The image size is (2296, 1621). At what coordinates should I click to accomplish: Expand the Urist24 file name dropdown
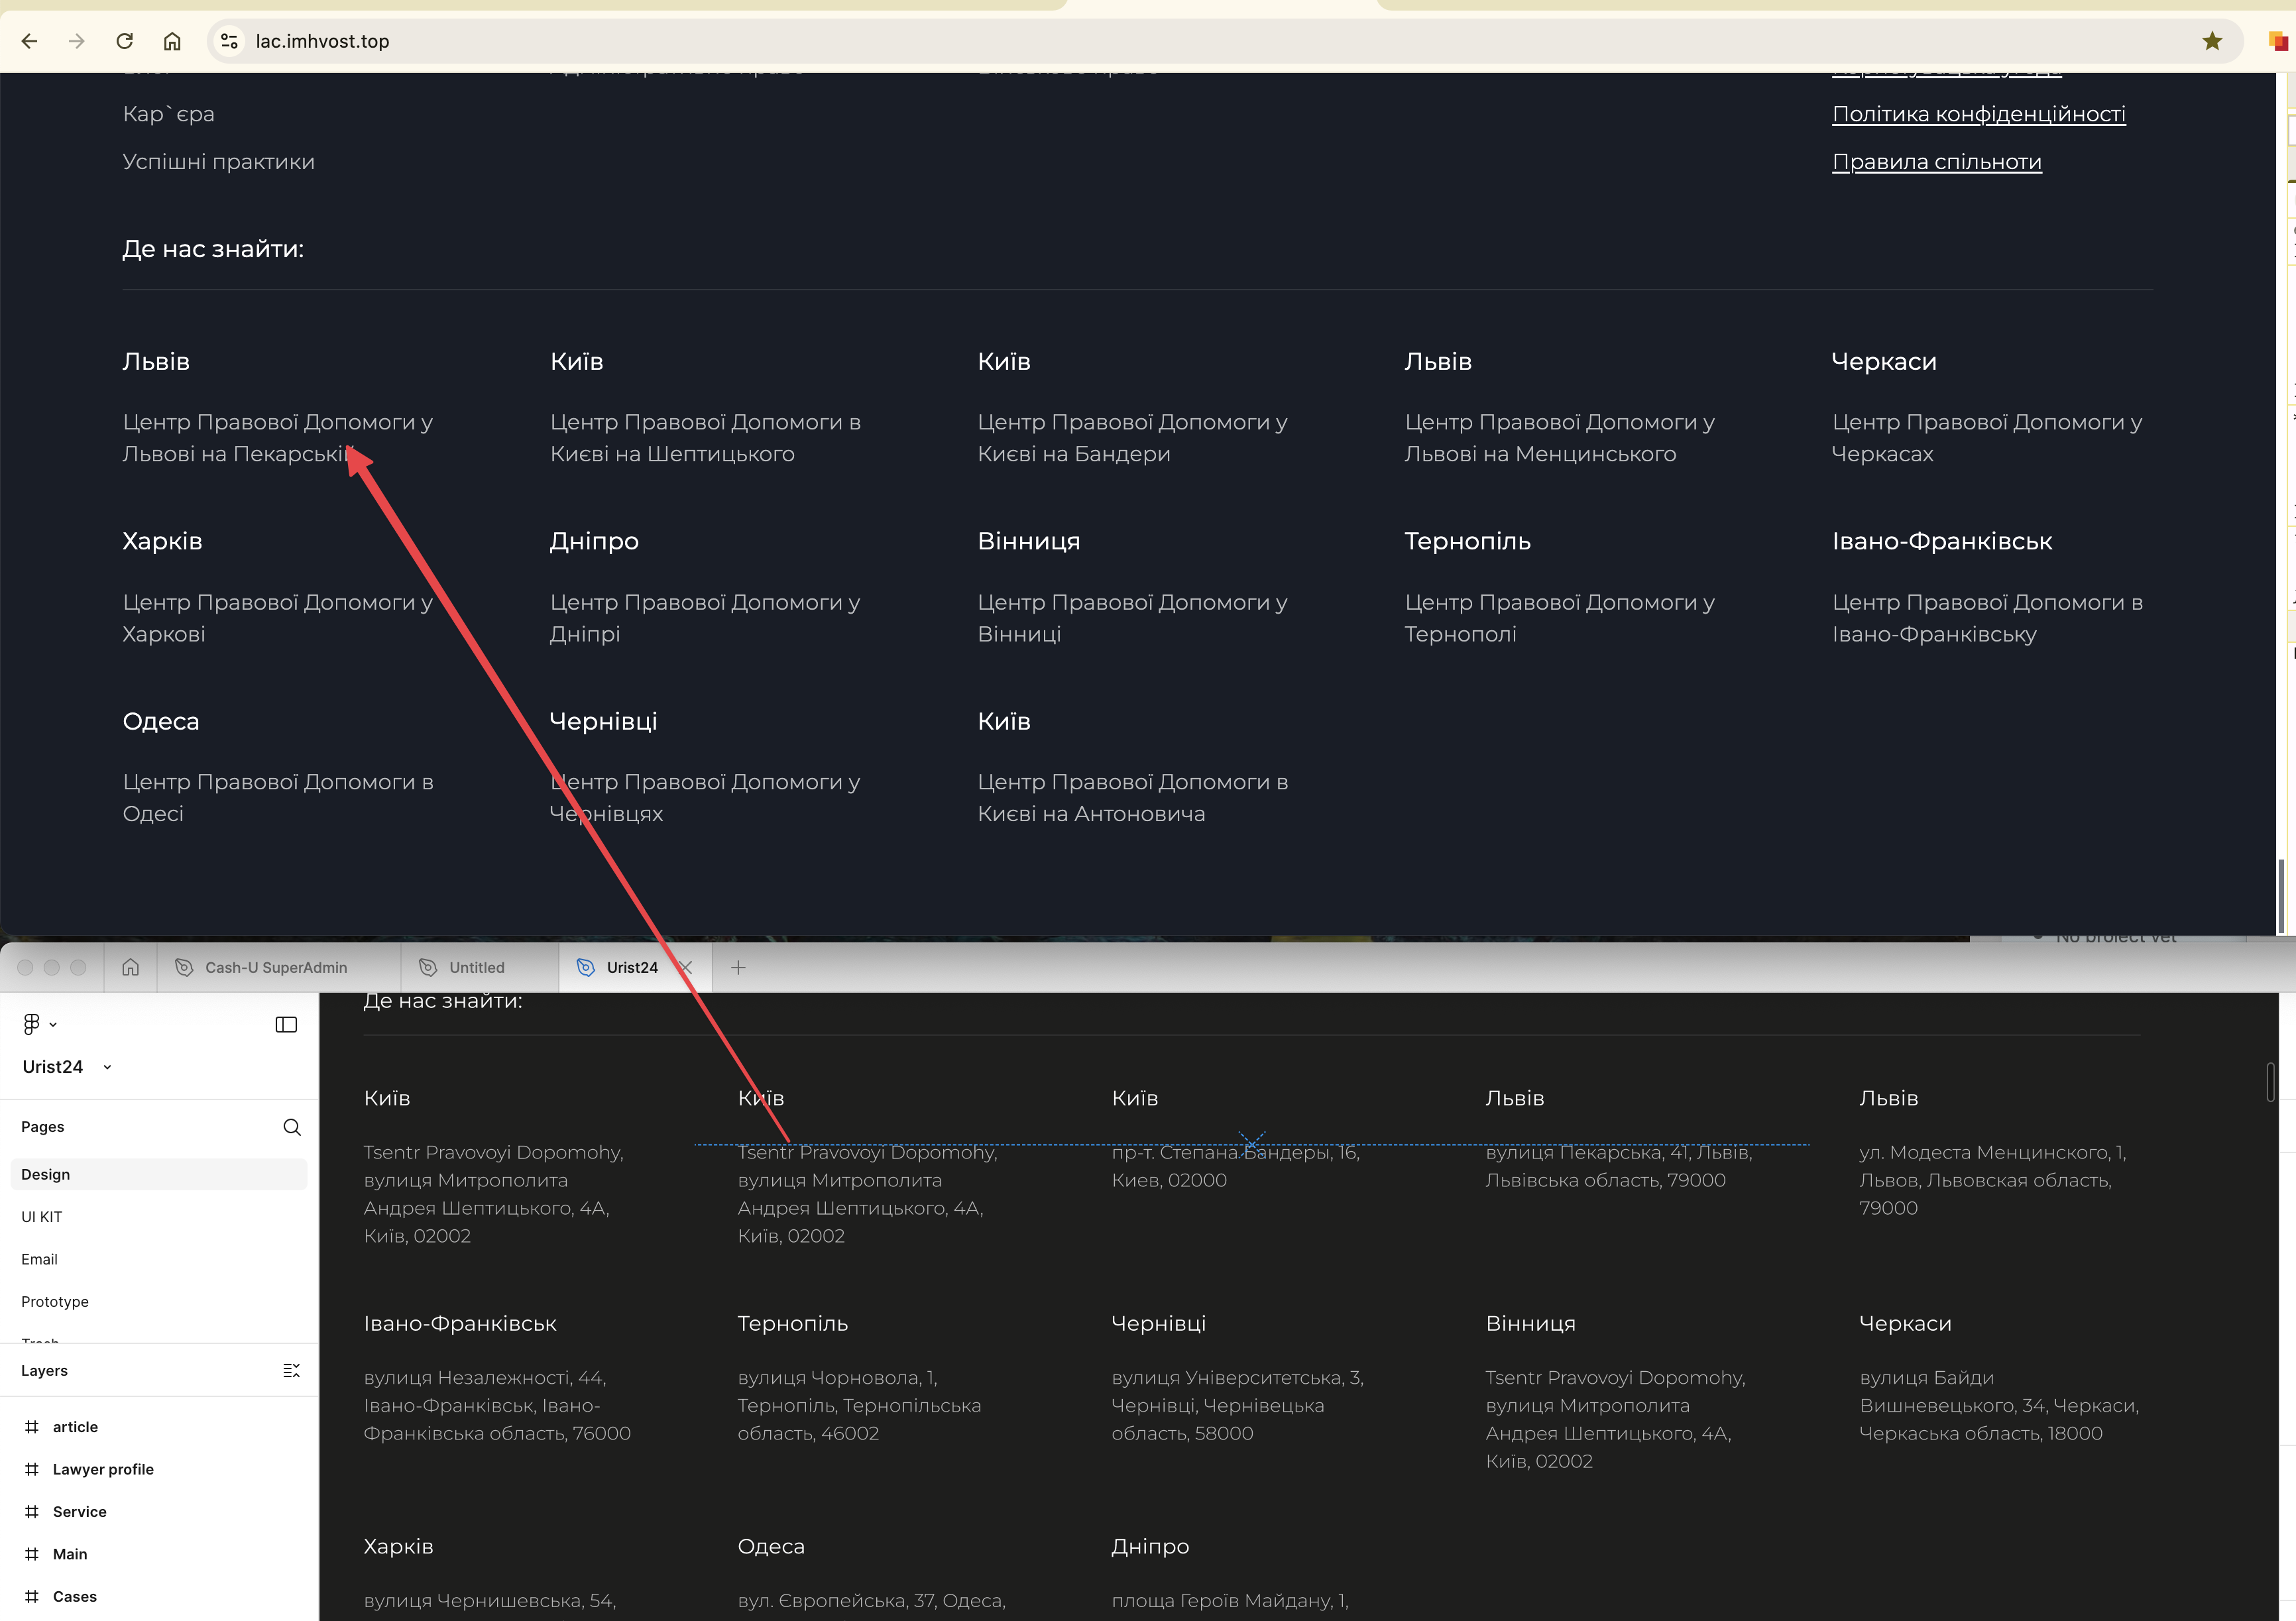tap(107, 1067)
